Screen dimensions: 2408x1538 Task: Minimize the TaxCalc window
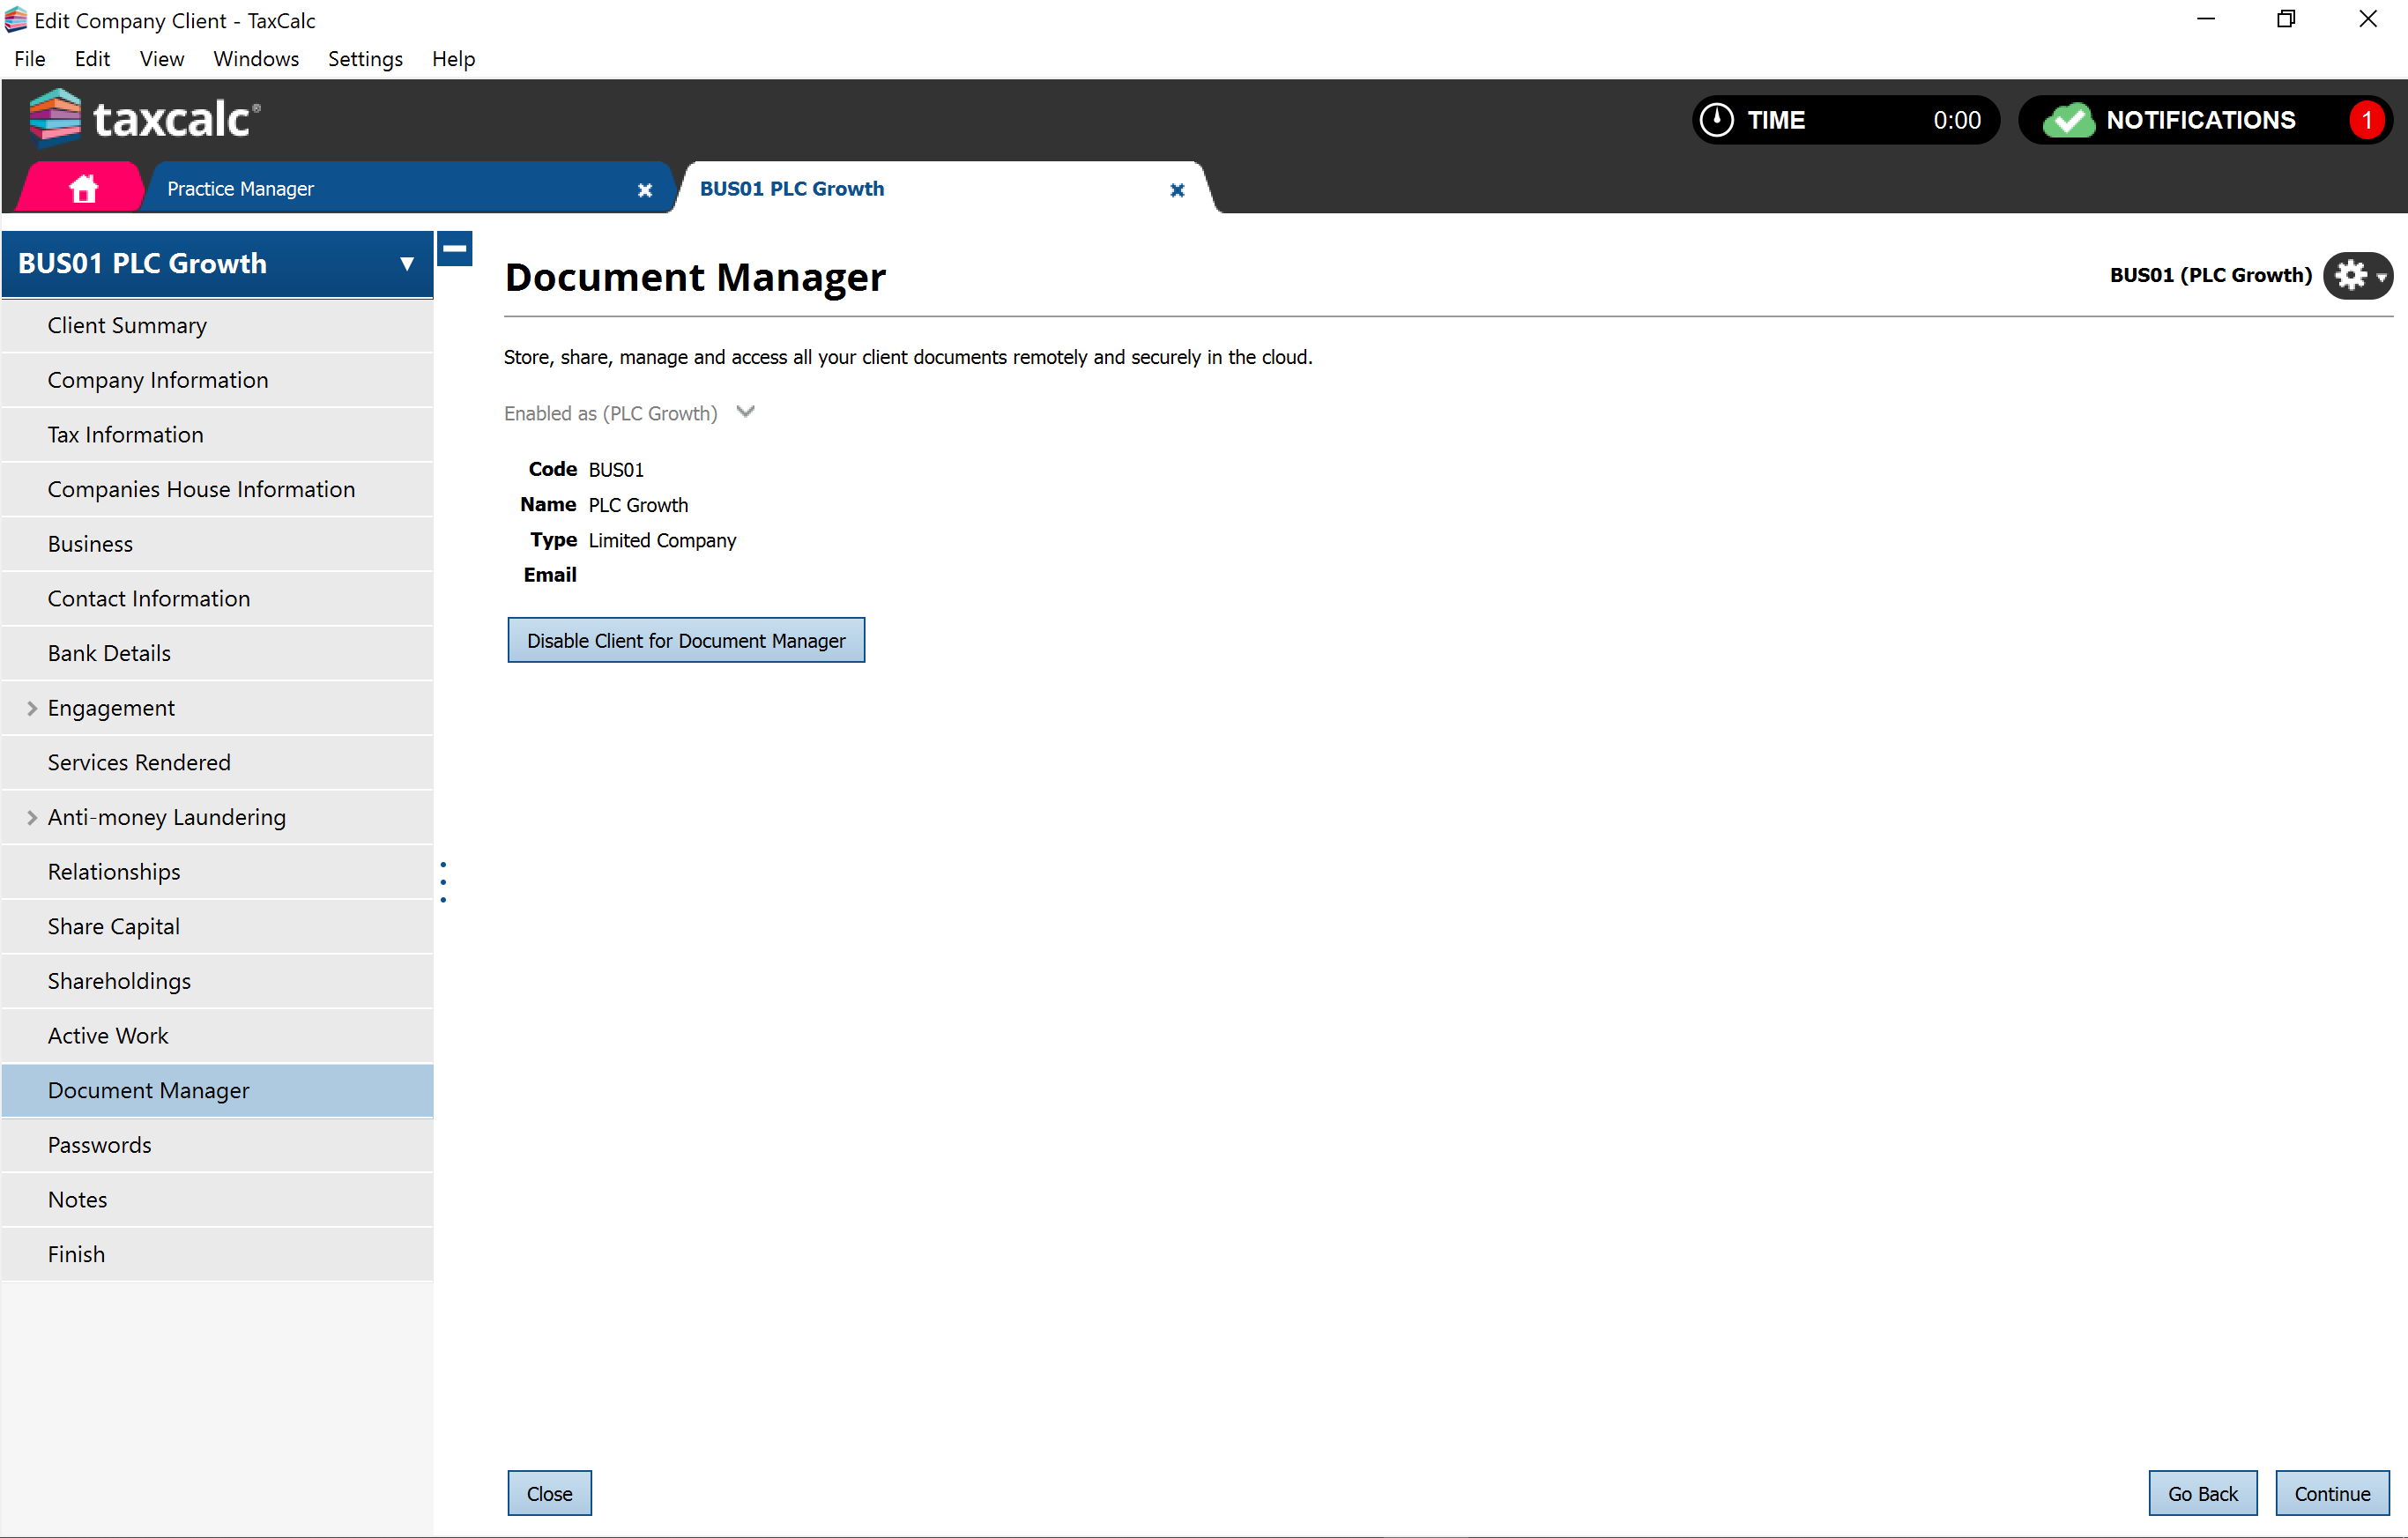[x=2206, y=19]
